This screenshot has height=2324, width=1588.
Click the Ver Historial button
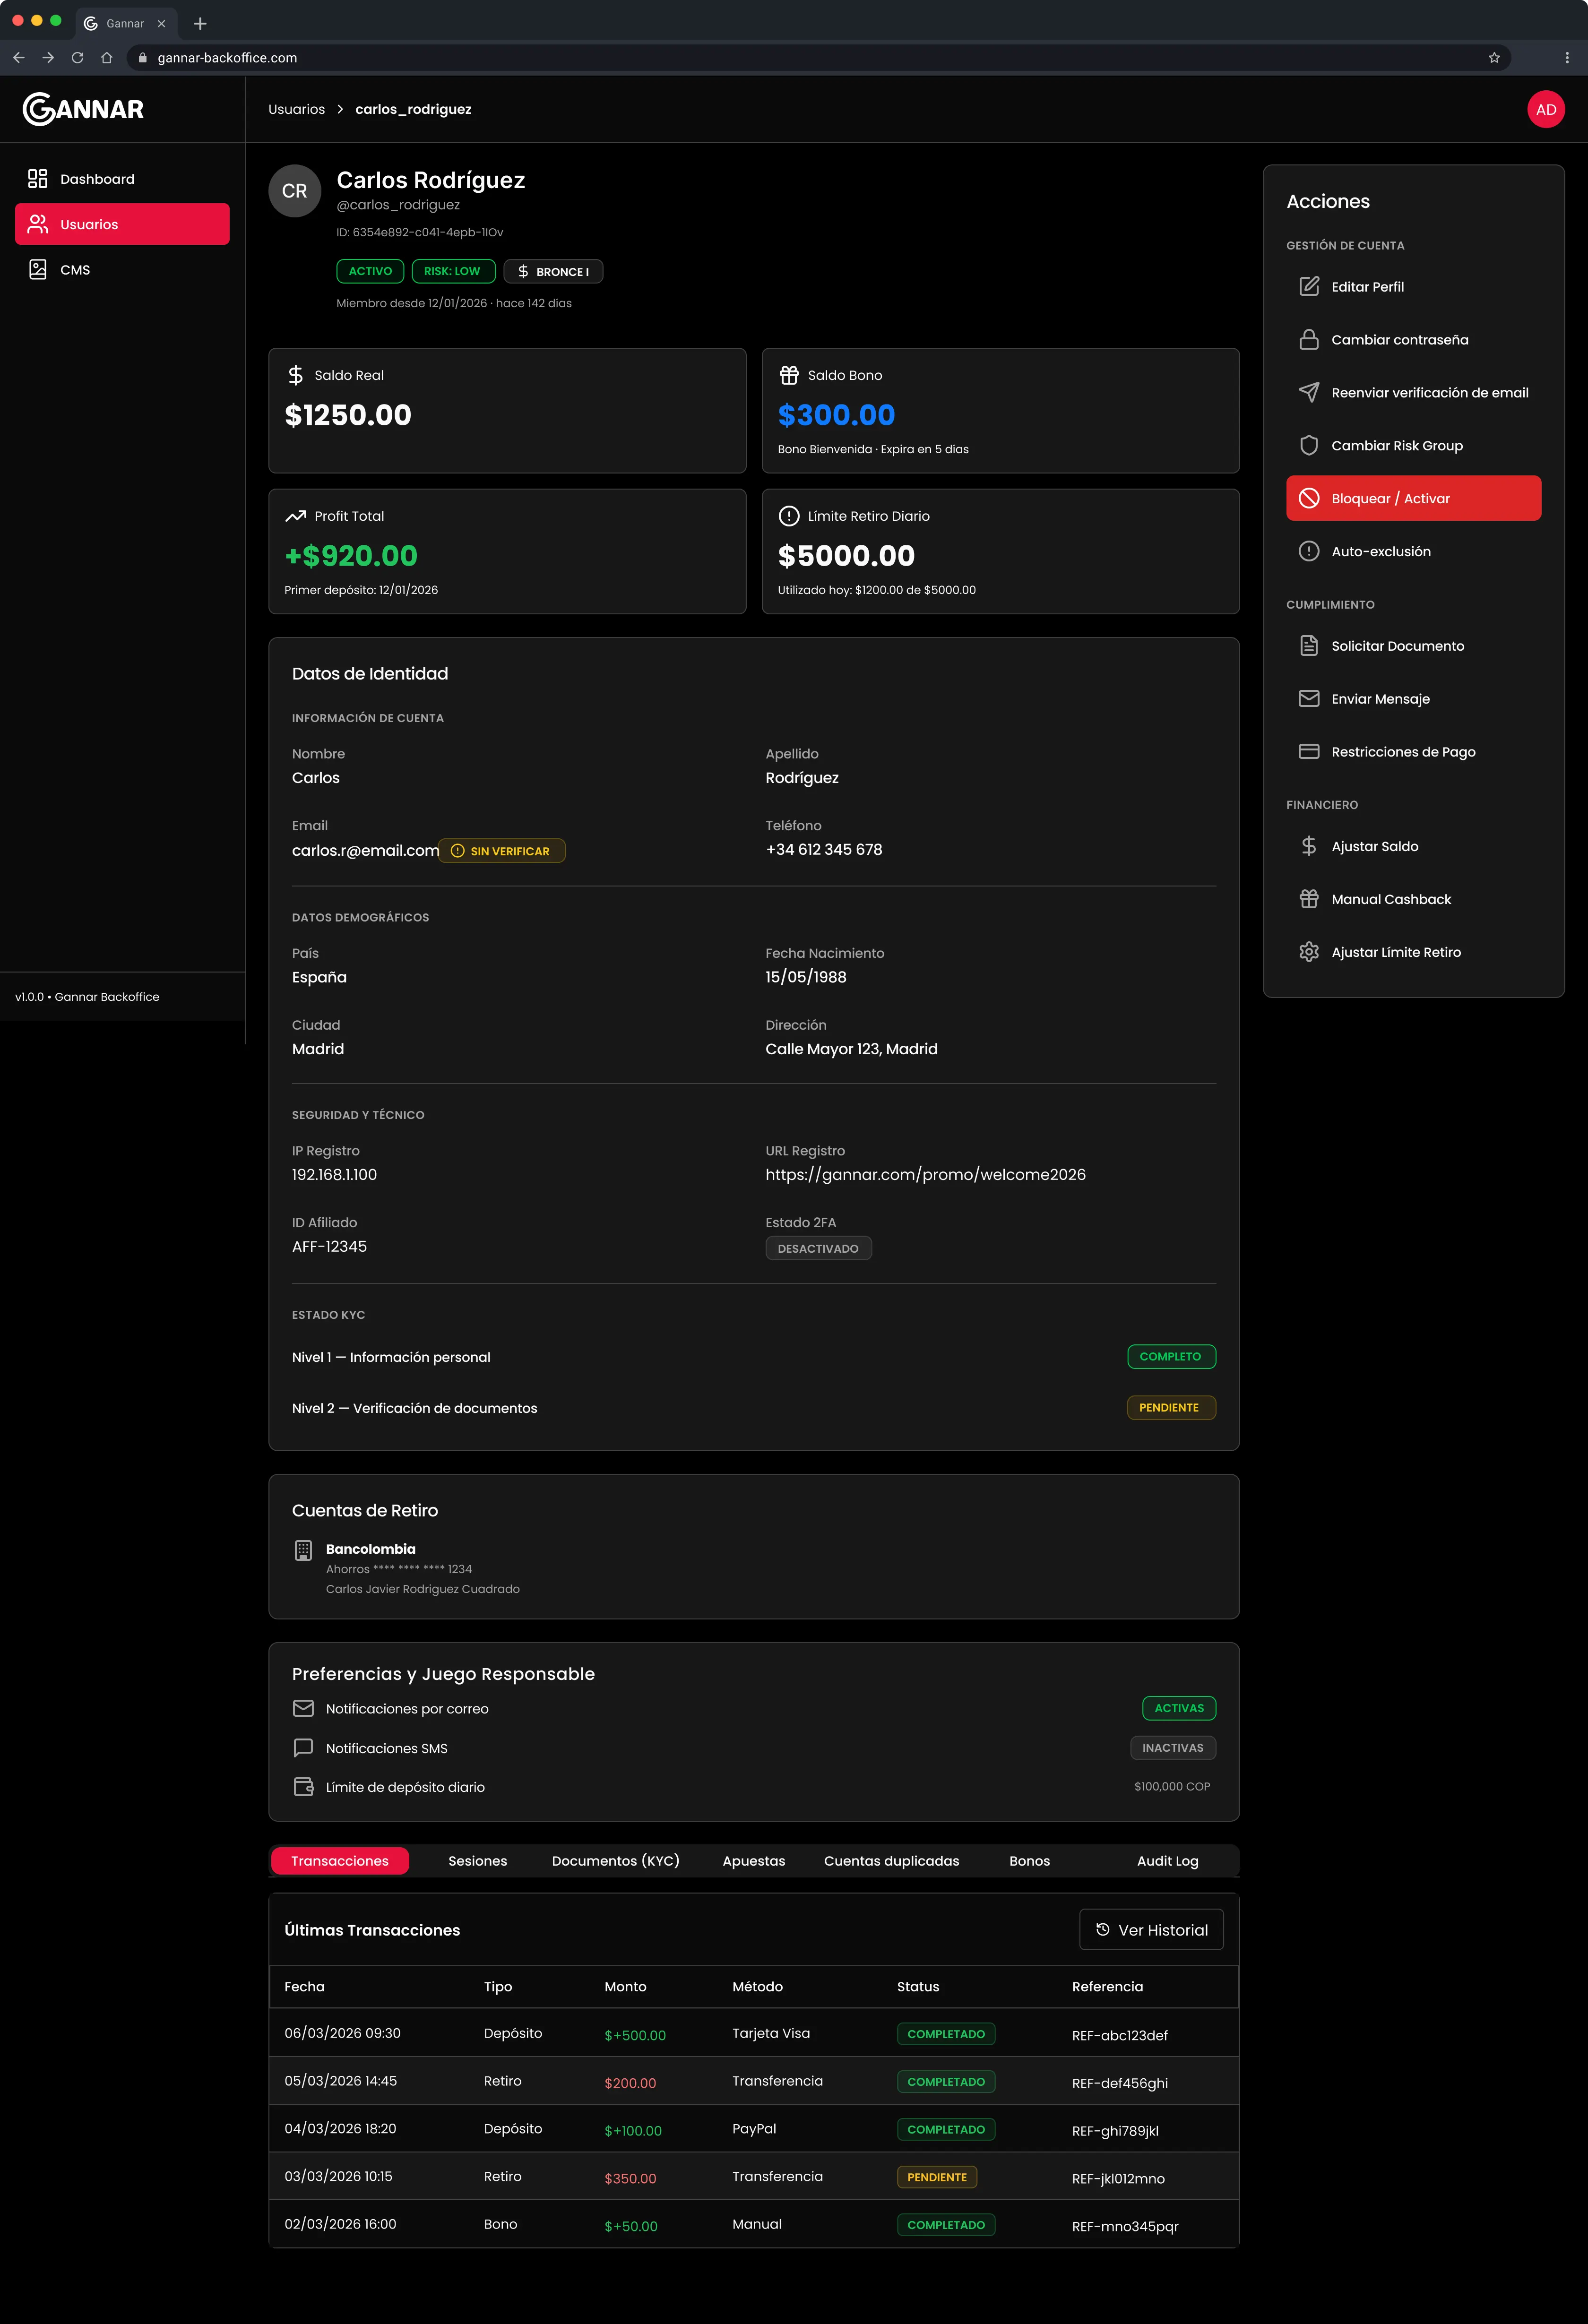click(x=1151, y=1930)
